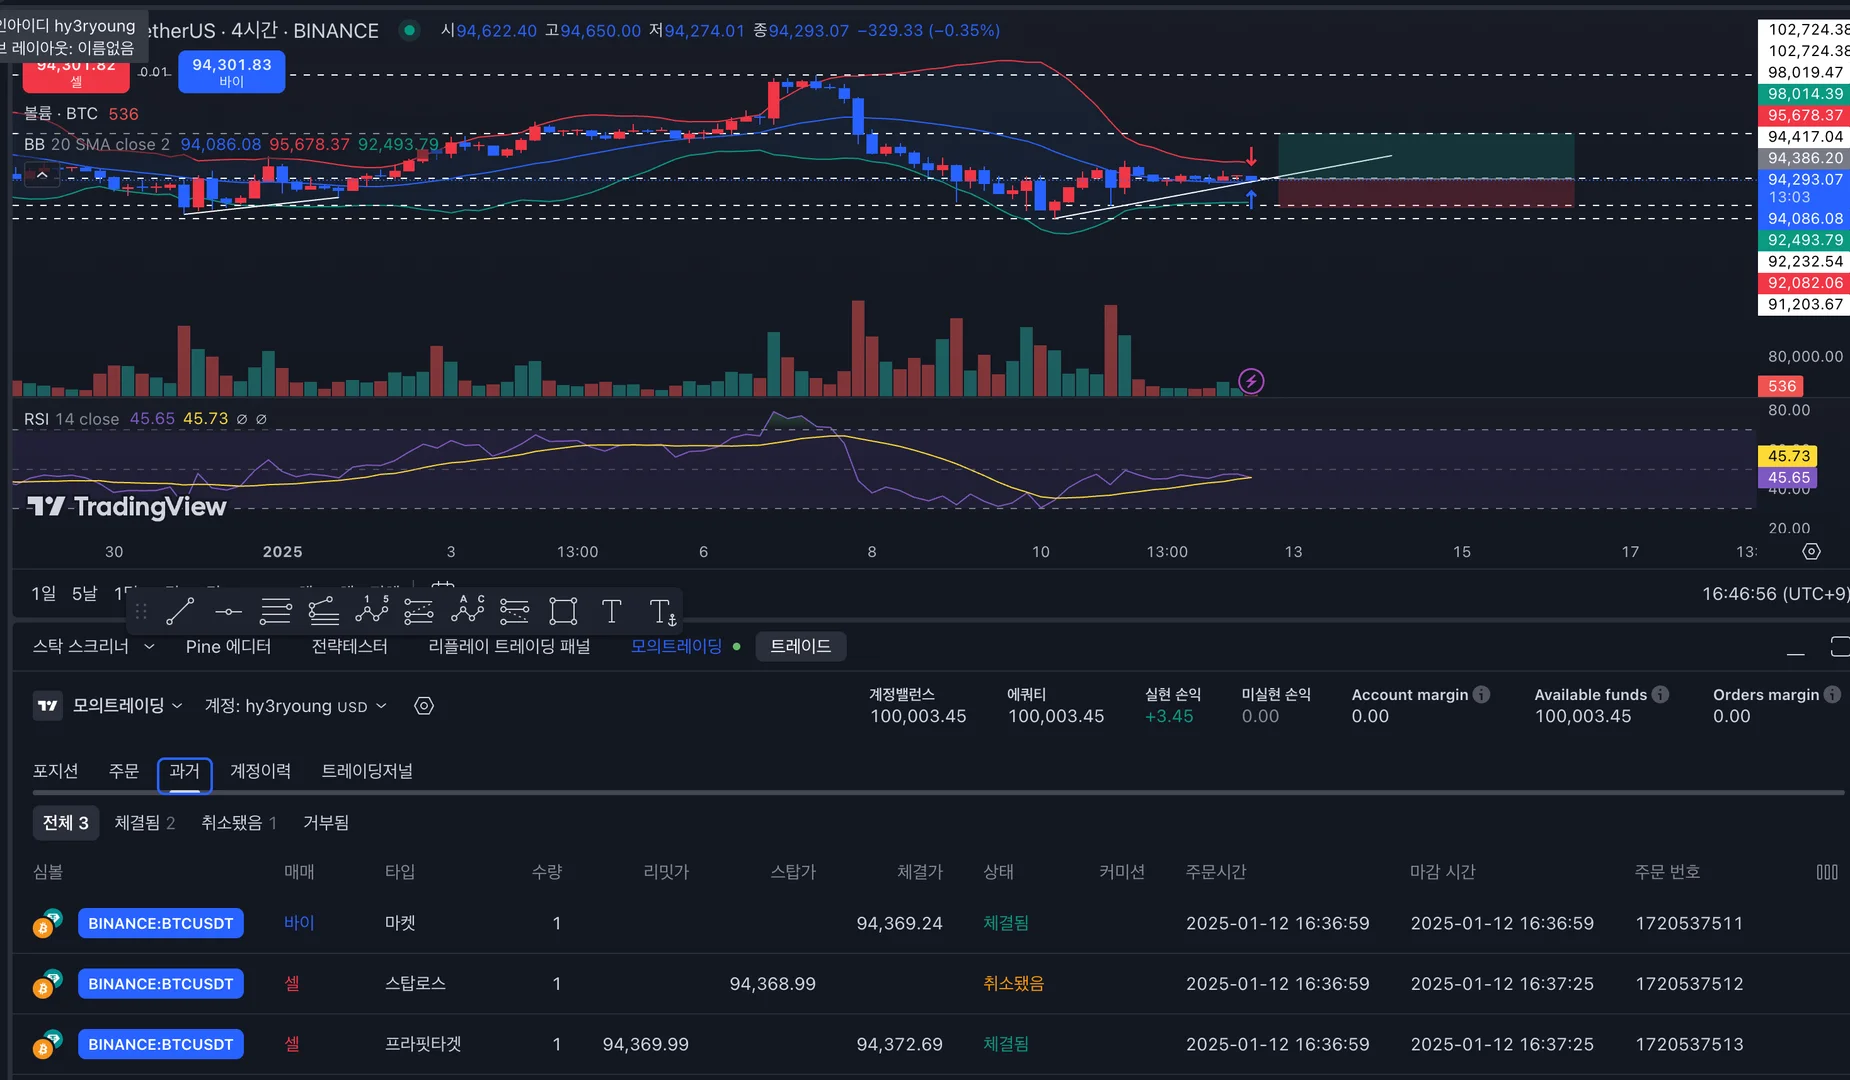
Task: Select the trend line drawing tool
Action: [180, 611]
